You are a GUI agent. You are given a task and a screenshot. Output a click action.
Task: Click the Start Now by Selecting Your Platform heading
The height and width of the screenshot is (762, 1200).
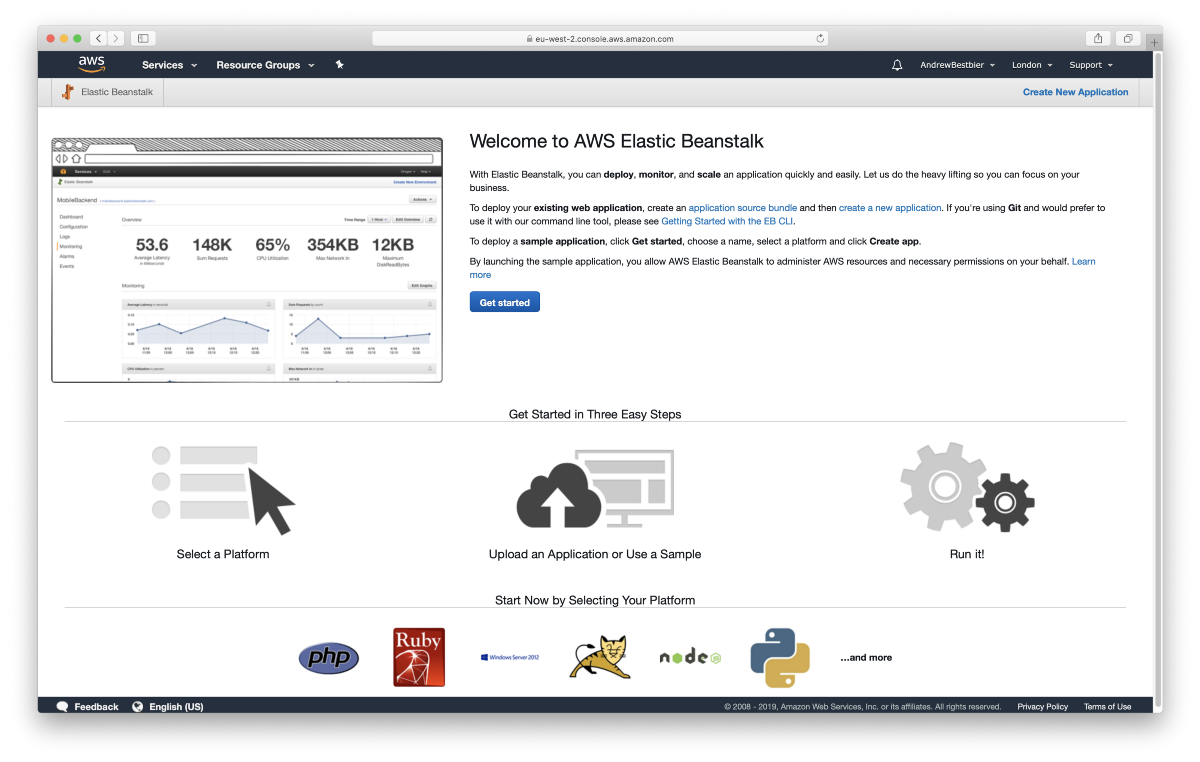[x=595, y=600]
